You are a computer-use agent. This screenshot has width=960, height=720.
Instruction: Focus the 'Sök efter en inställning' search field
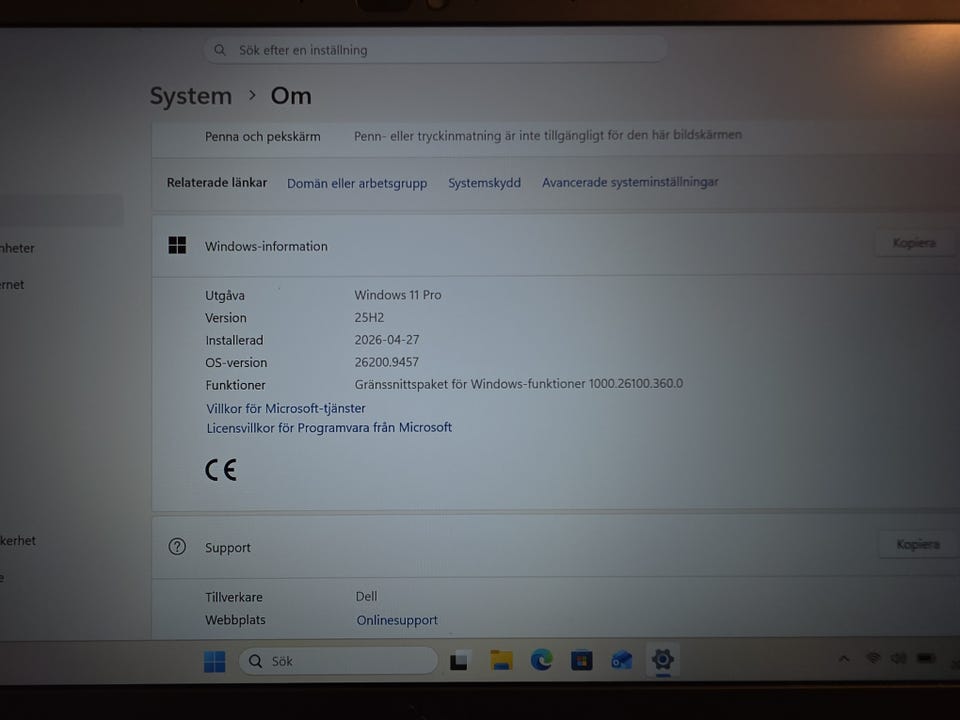click(435, 49)
